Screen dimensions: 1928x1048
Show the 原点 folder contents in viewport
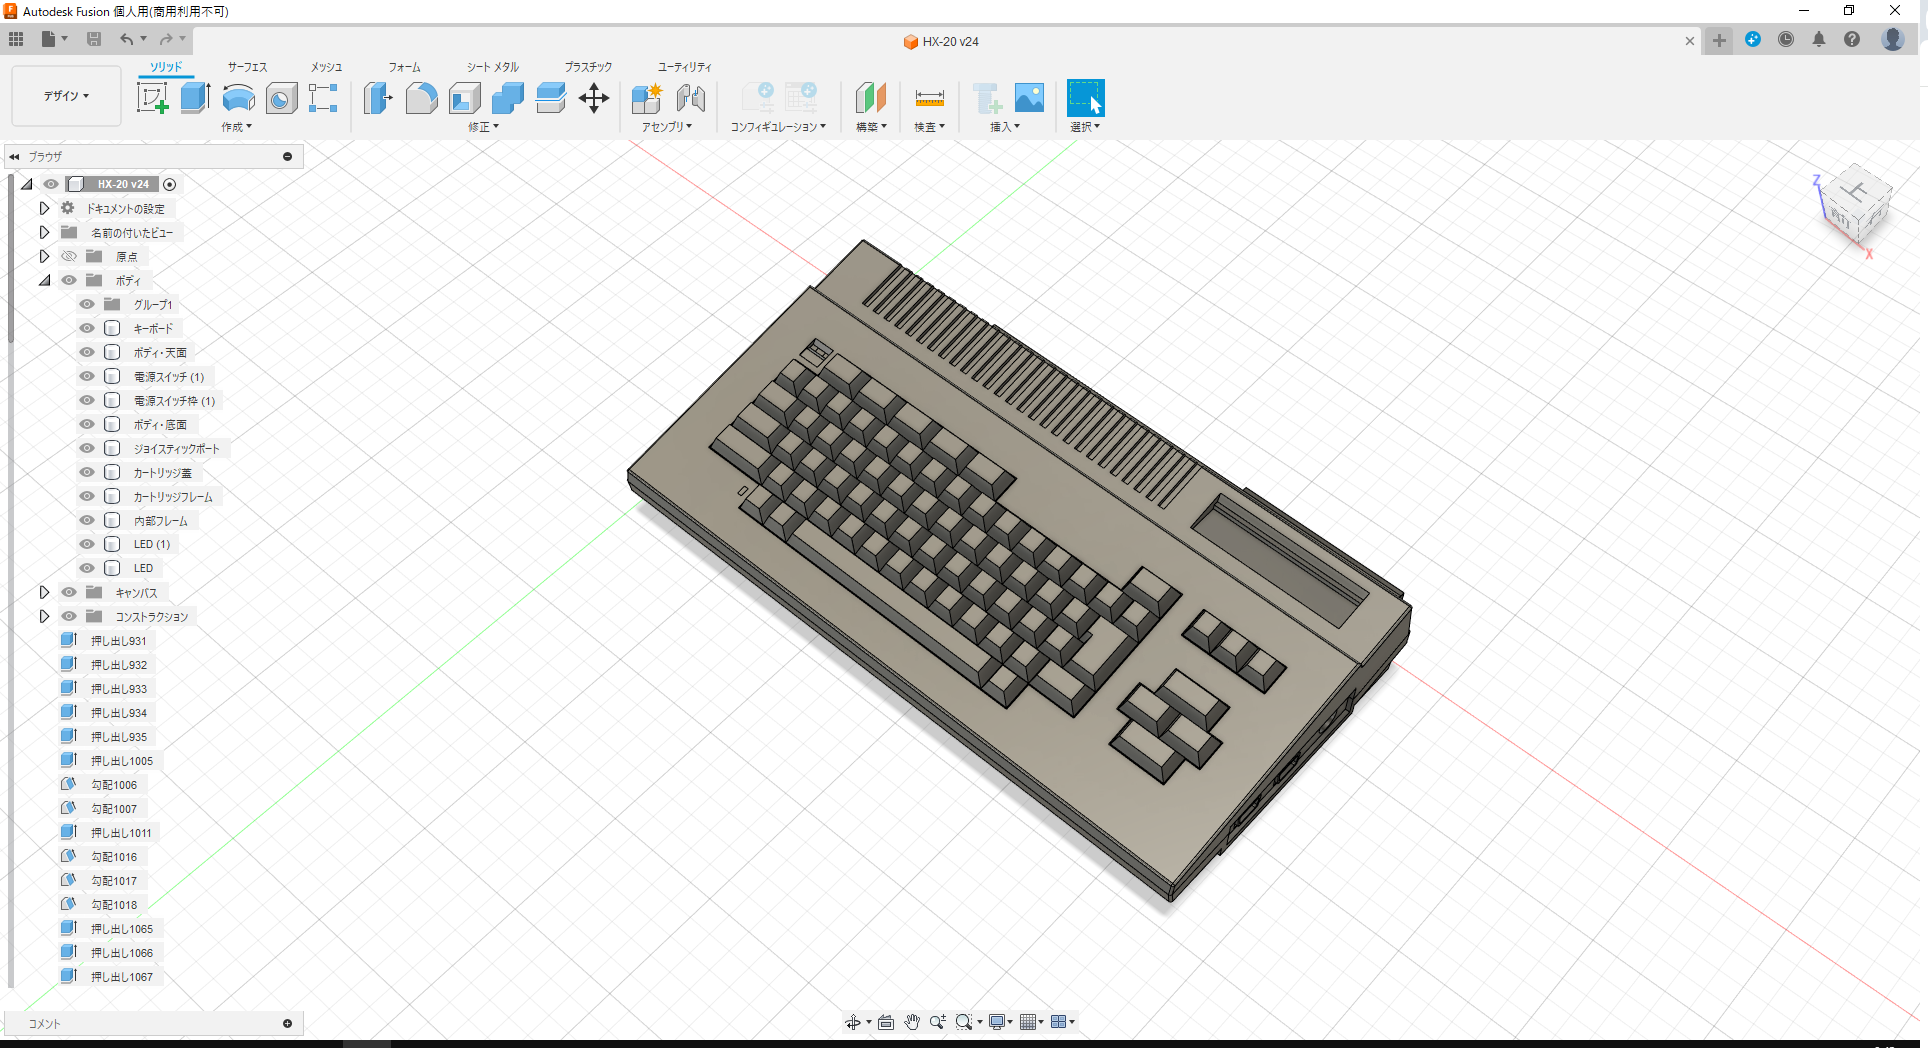click(68, 256)
